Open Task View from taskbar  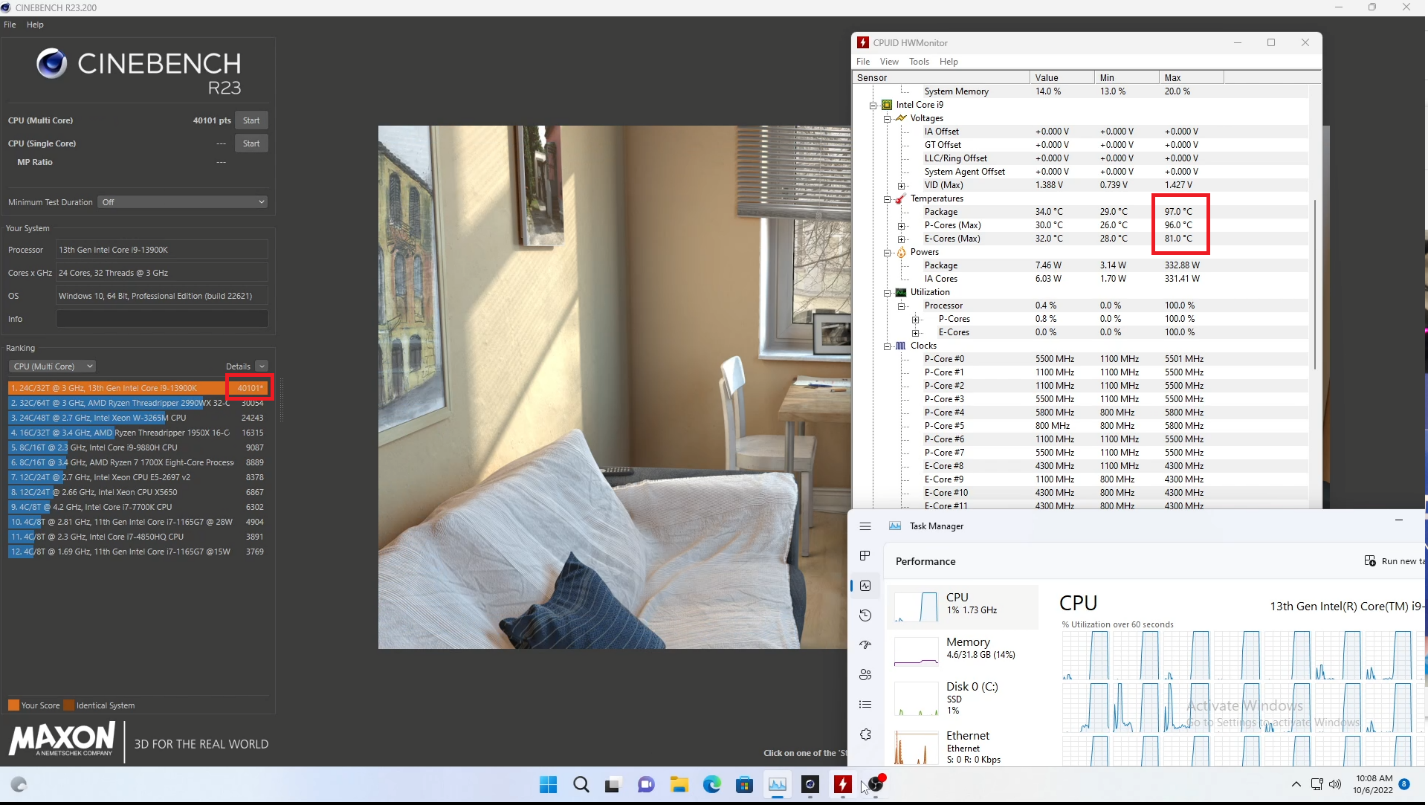(613, 785)
